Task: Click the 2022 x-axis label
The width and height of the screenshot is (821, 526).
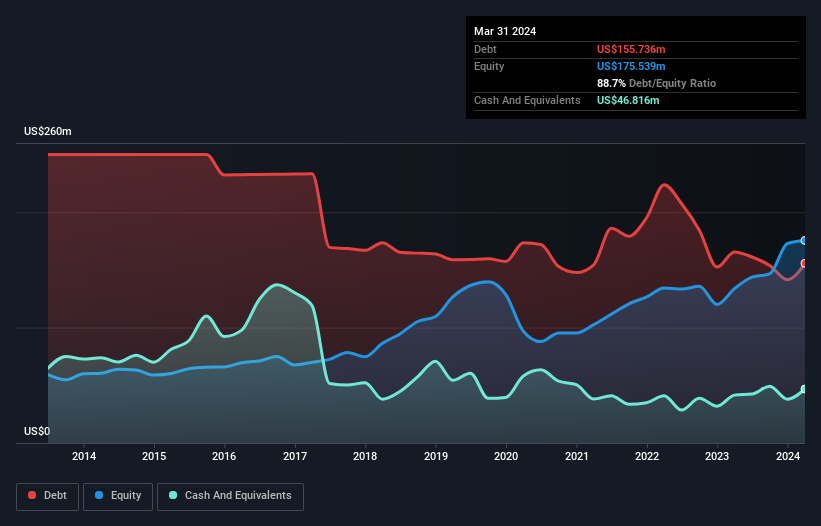Action: coord(647,456)
